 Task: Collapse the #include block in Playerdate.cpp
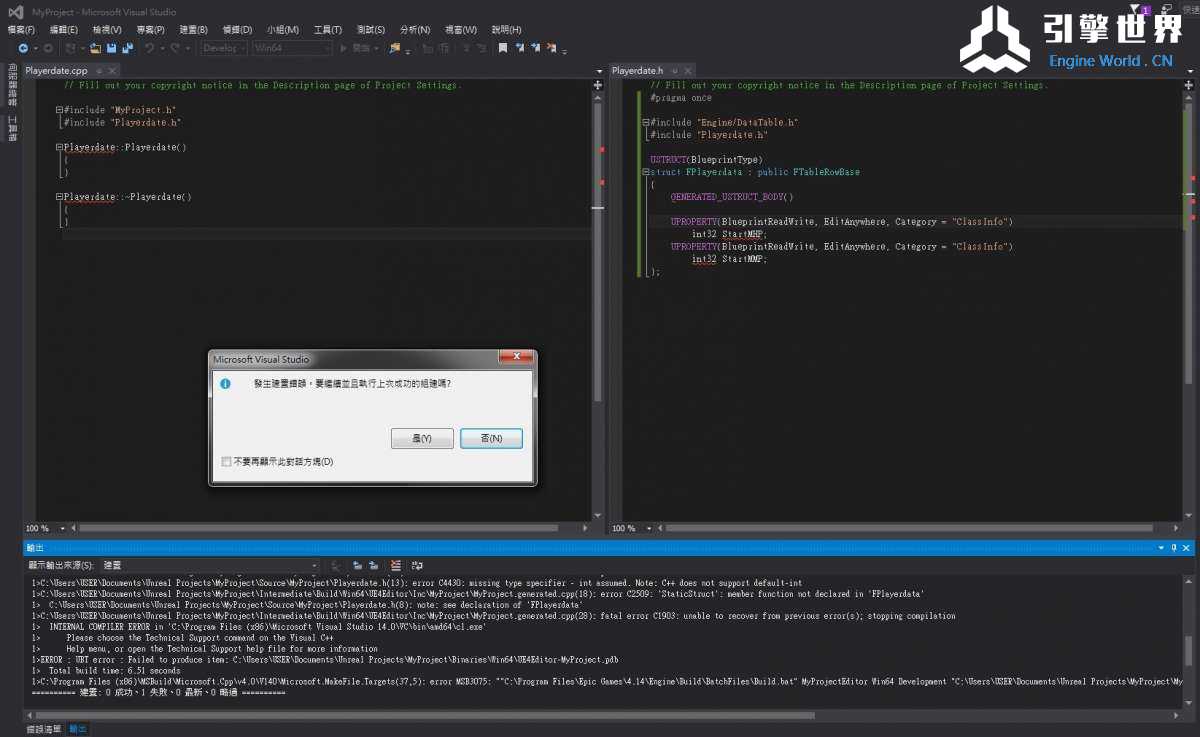[x=59, y=110]
